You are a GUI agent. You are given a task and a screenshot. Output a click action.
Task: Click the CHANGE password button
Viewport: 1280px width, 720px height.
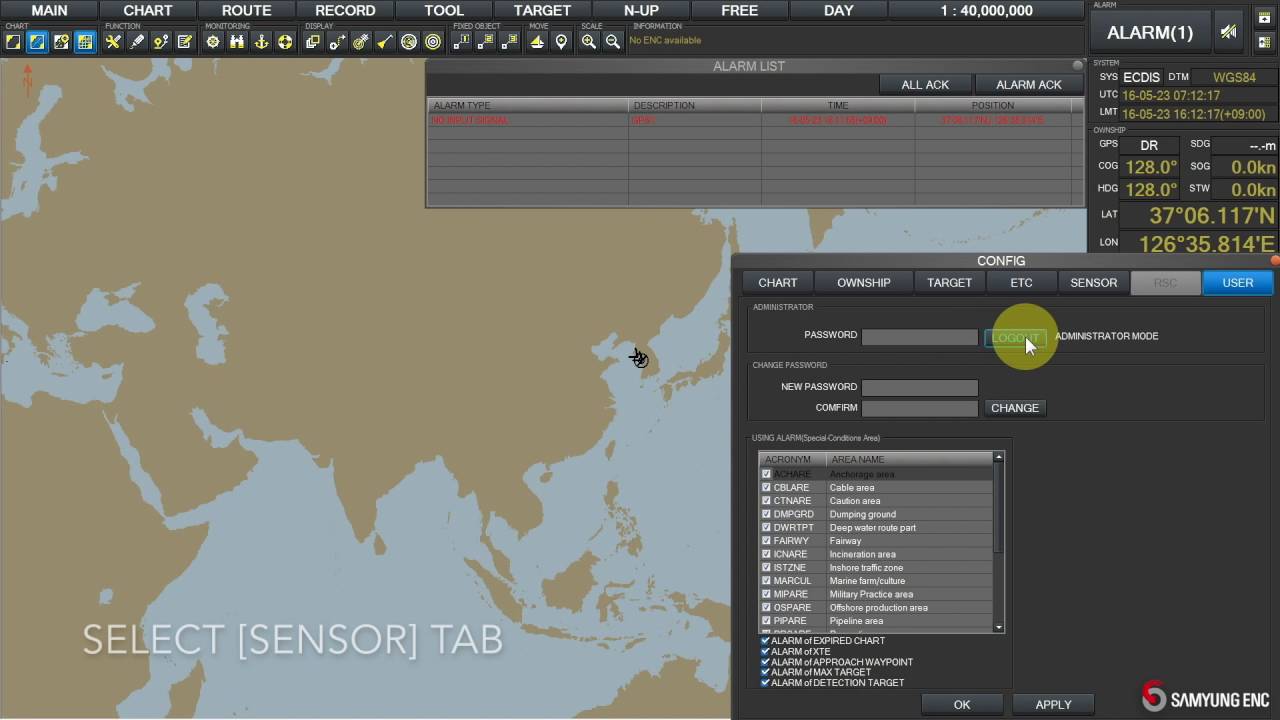pos(1015,408)
